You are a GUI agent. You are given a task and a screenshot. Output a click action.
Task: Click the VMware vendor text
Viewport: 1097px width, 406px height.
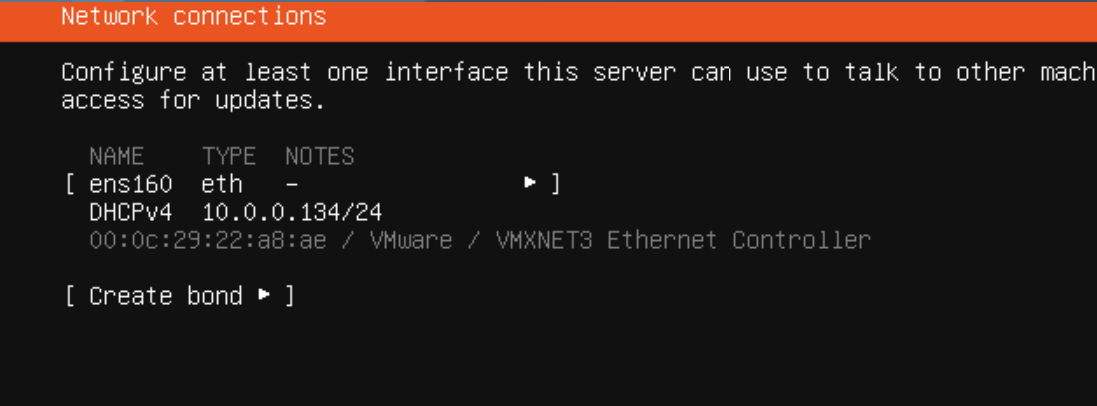tap(411, 241)
